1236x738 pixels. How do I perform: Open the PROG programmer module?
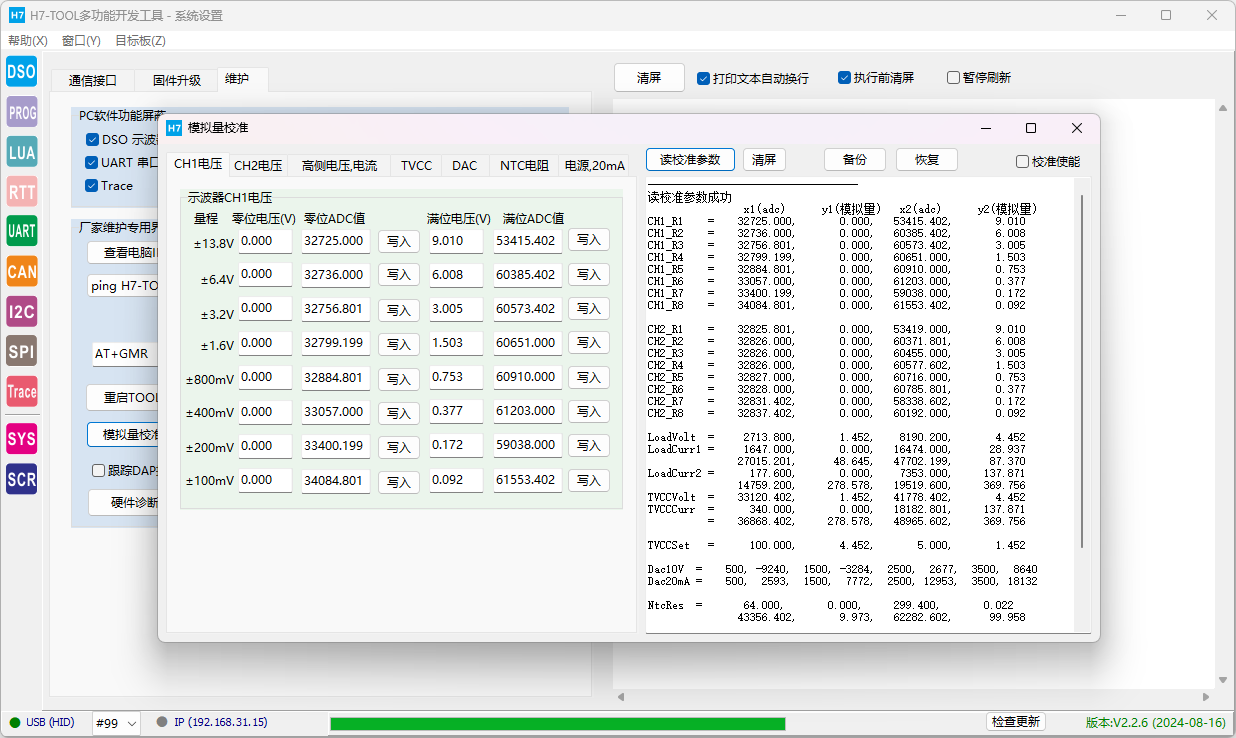22,113
